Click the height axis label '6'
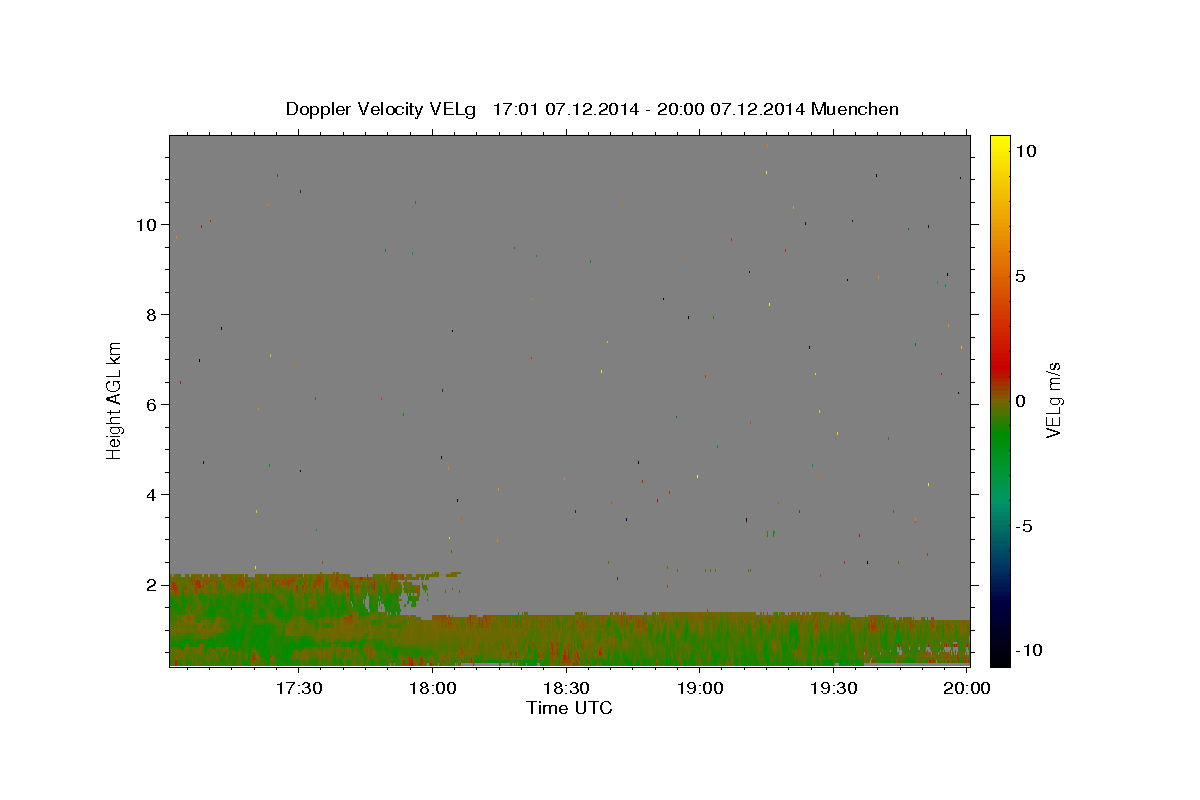The width and height of the screenshot is (1200, 800). [x=153, y=405]
